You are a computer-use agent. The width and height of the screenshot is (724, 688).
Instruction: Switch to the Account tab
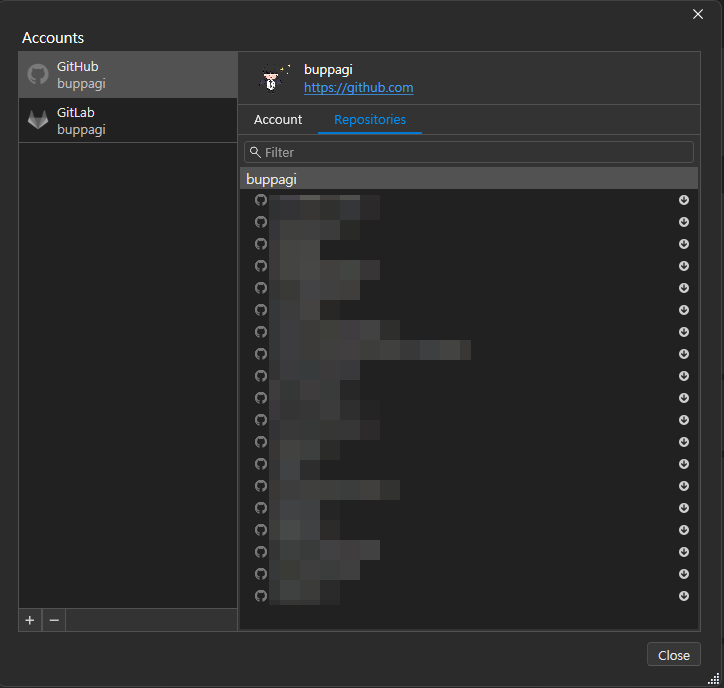[278, 120]
